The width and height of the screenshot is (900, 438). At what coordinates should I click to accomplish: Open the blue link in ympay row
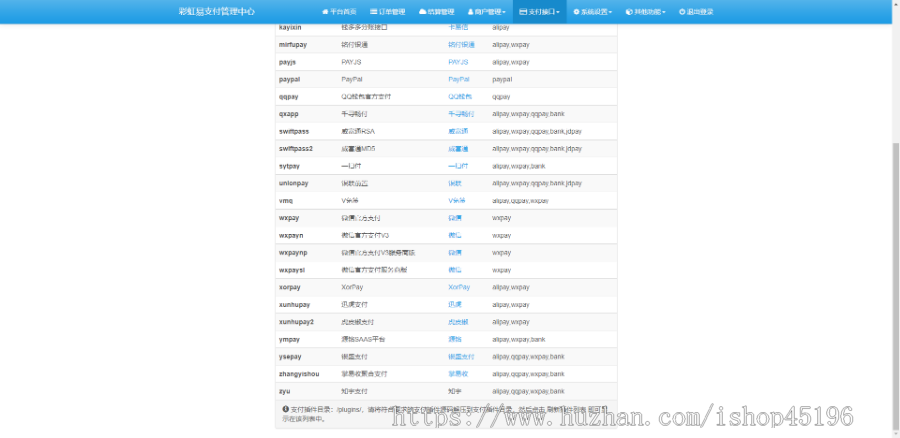point(455,339)
